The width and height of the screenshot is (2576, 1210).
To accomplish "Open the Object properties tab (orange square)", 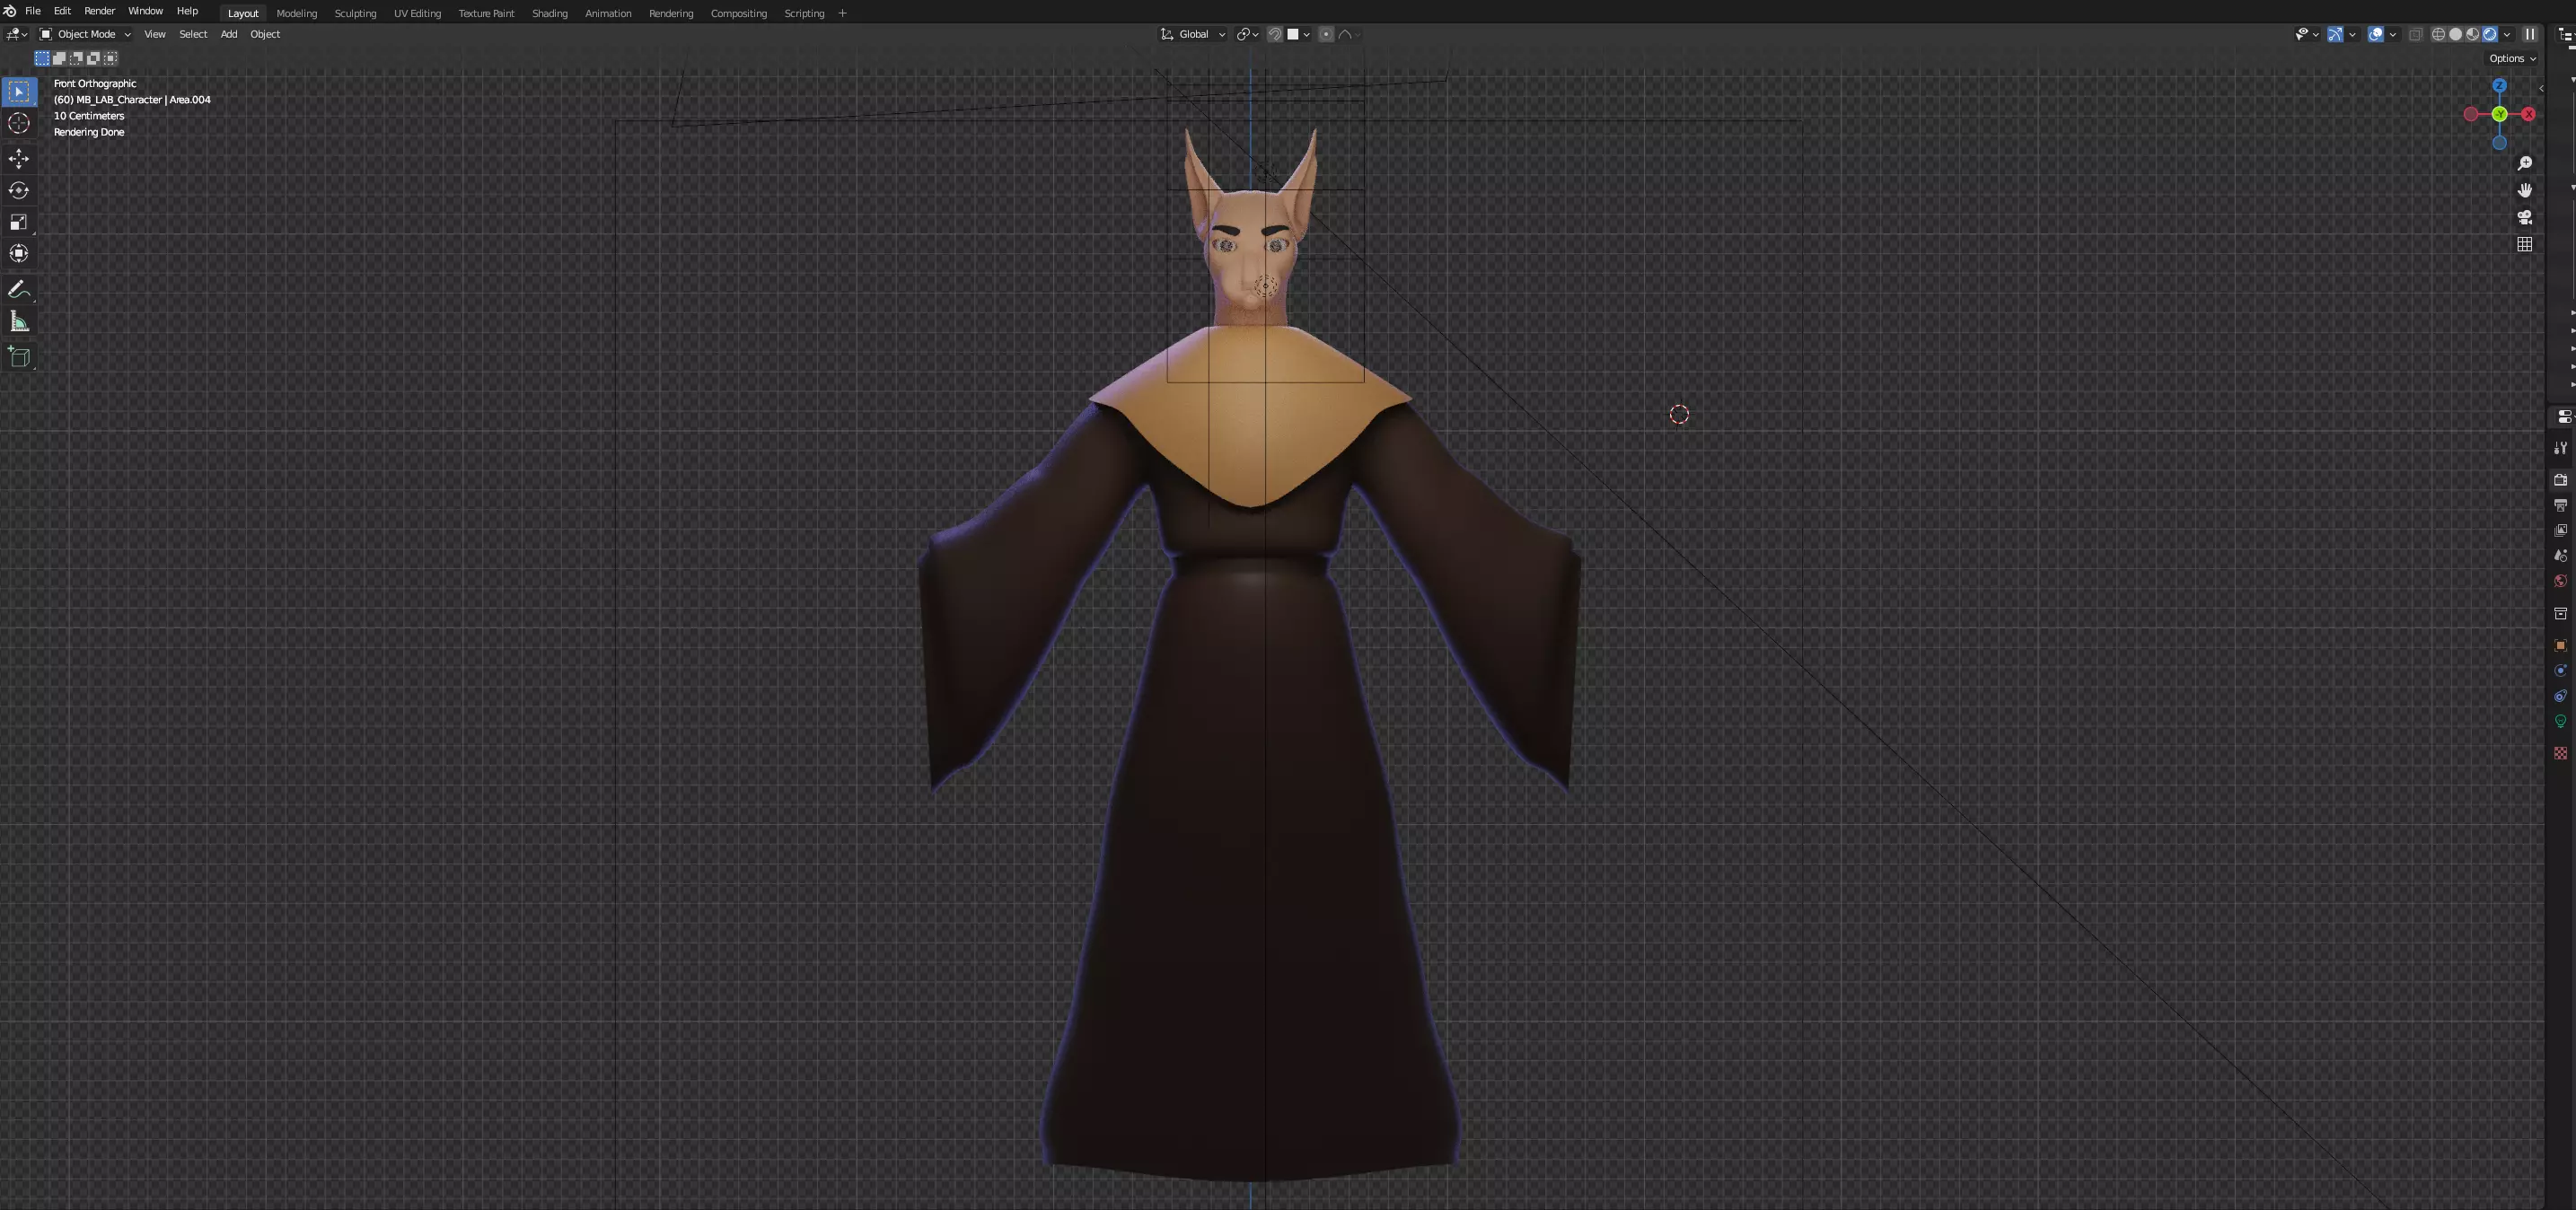I will pyautogui.click(x=2560, y=645).
